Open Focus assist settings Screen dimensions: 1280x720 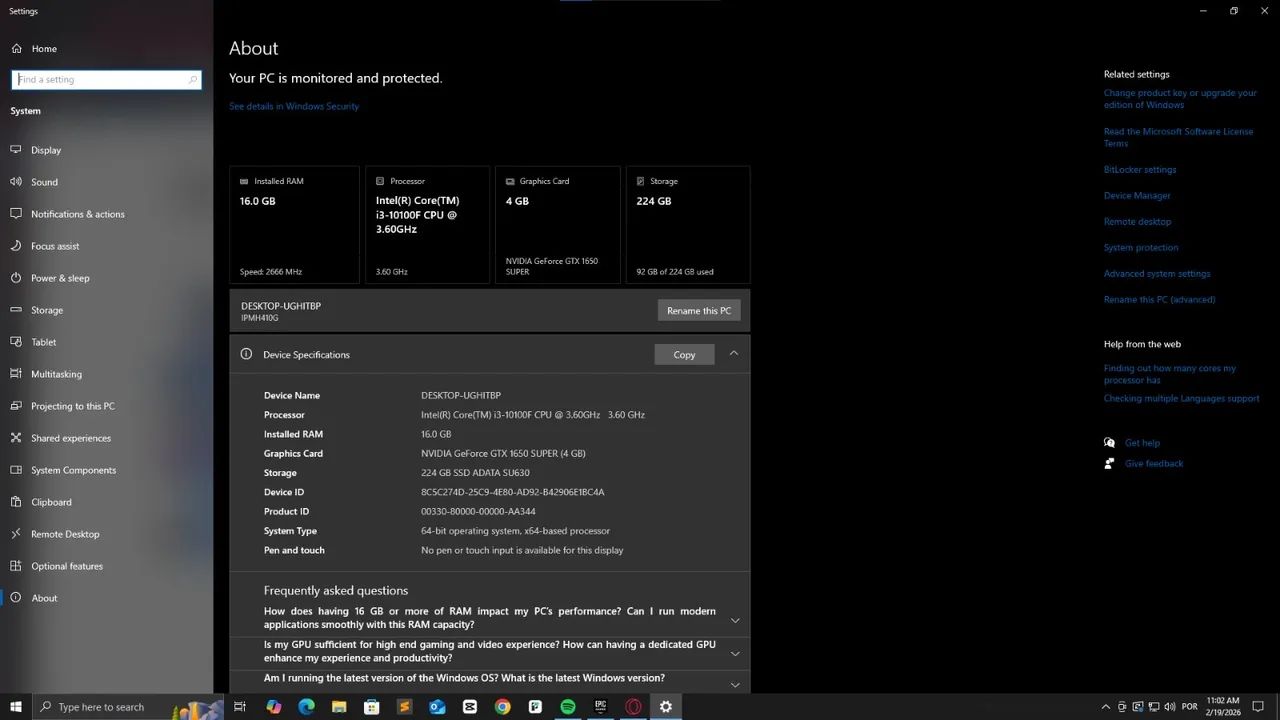pos(55,245)
